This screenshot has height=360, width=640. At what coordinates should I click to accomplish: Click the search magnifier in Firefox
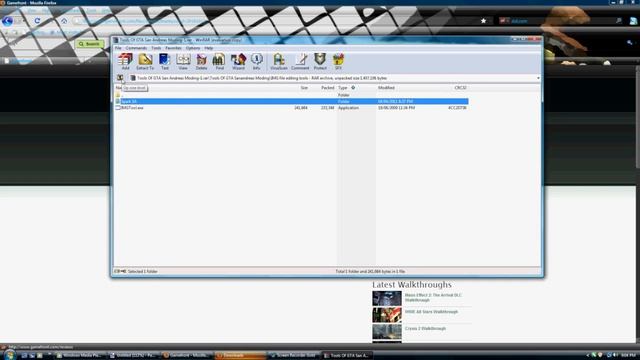(x=619, y=21)
